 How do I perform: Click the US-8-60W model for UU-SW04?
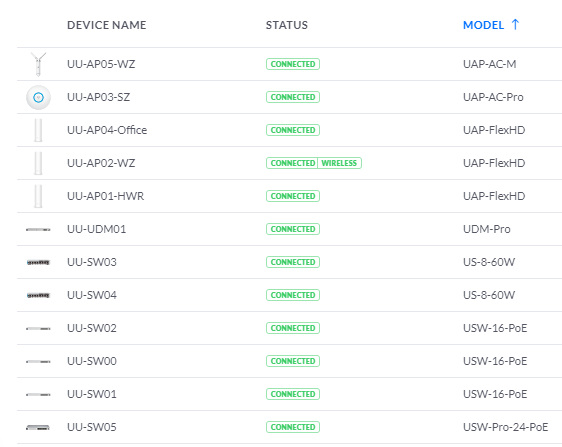[x=489, y=295]
